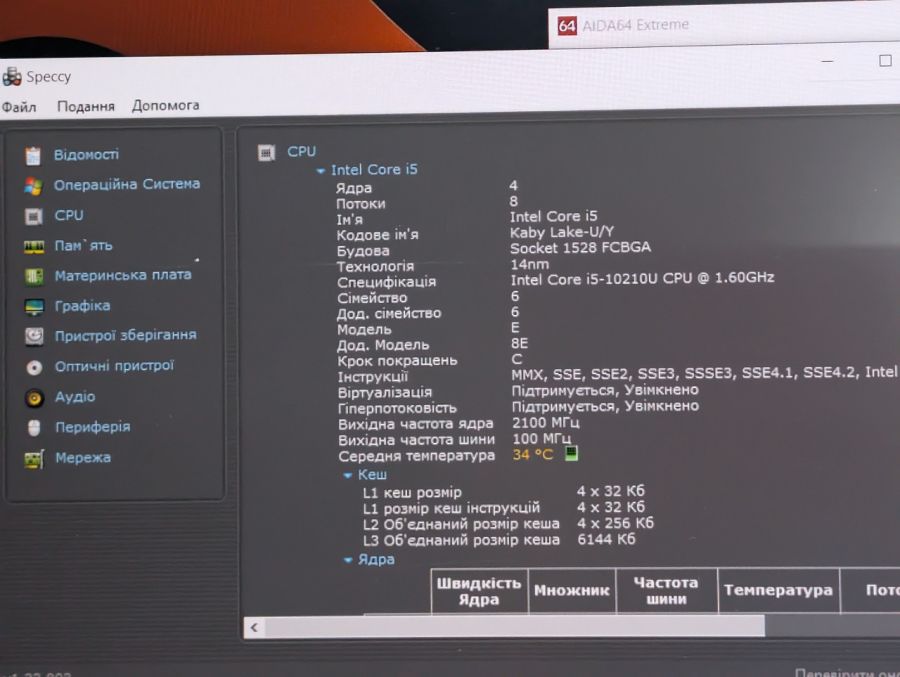Image resolution: width=900 pixels, height=677 pixels.
Task: Select the Графіка monitor icon
Action: point(34,307)
